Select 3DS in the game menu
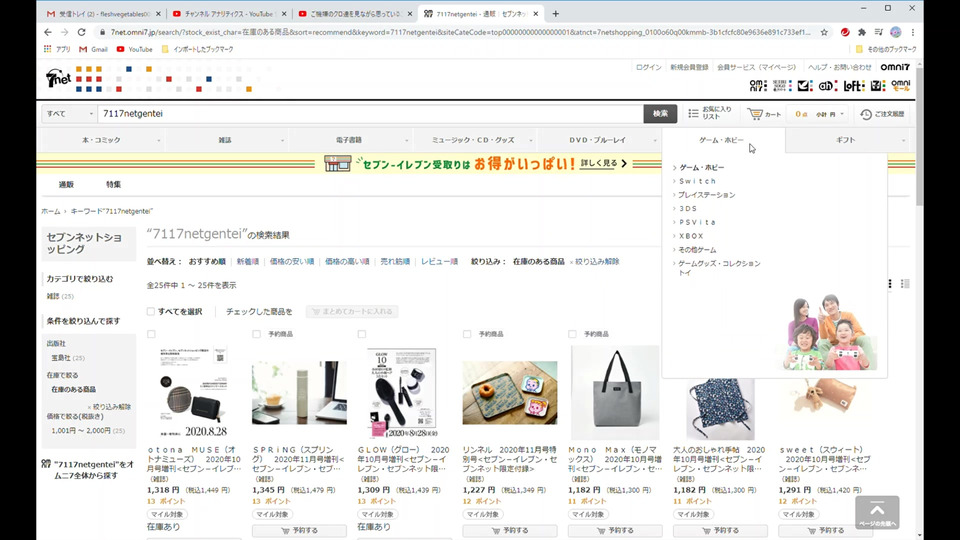The height and width of the screenshot is (540, 960). coord(688,209)
